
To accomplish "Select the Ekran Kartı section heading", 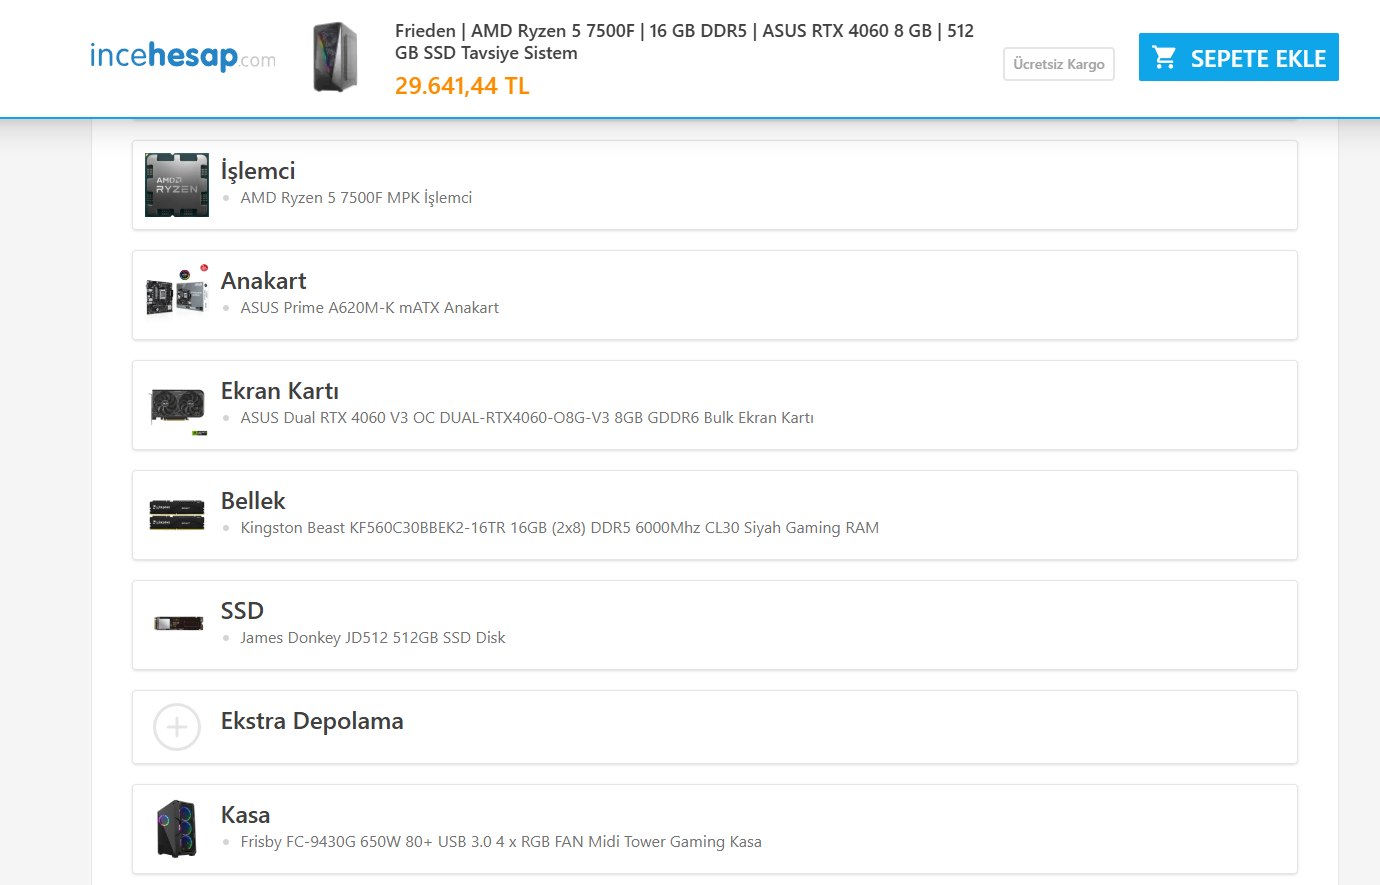I will (280, 391).
